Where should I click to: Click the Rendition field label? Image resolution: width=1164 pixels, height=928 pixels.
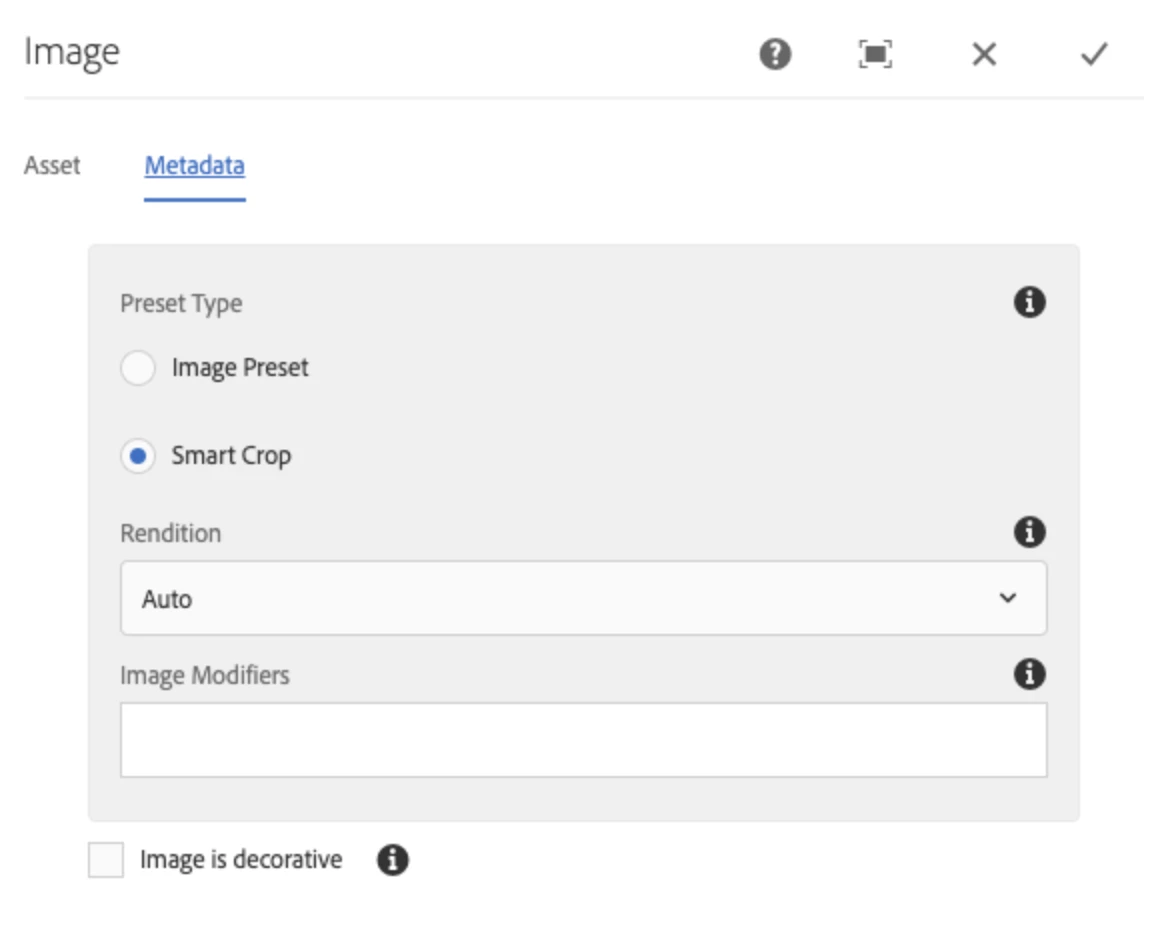pyautogui.click(x=170, y=533)
